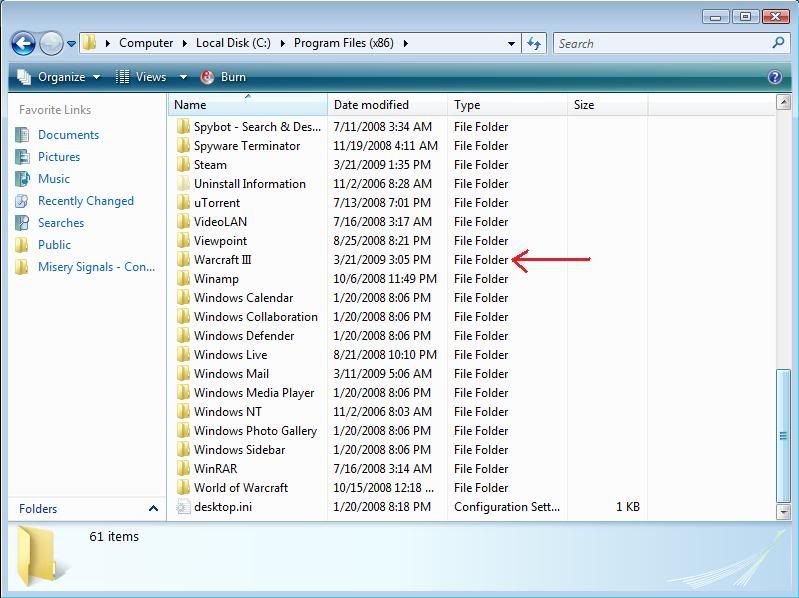The width and height of the screenshot is (799, 598).
Task: Expand arrow after Local Disk (C:) breadcrumb
Action: (x=282, y=44)
